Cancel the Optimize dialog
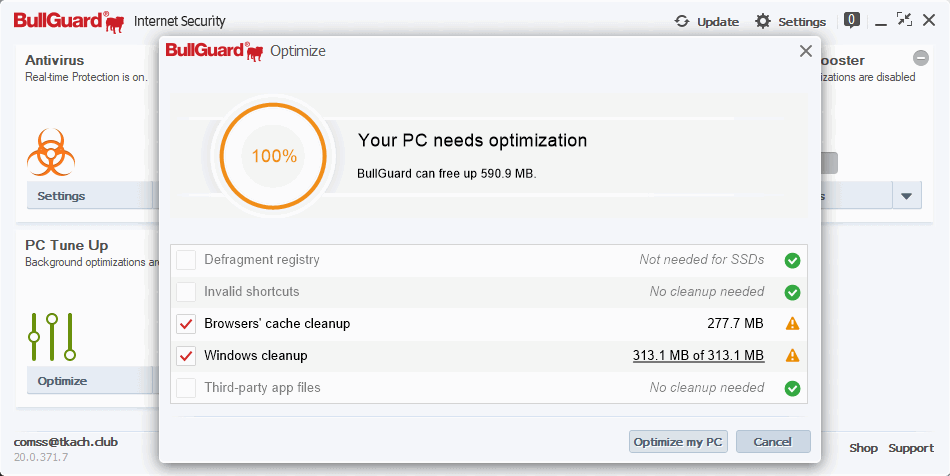Image resolution: width=950 pixels, height=476 pixels. pos(773,442)
